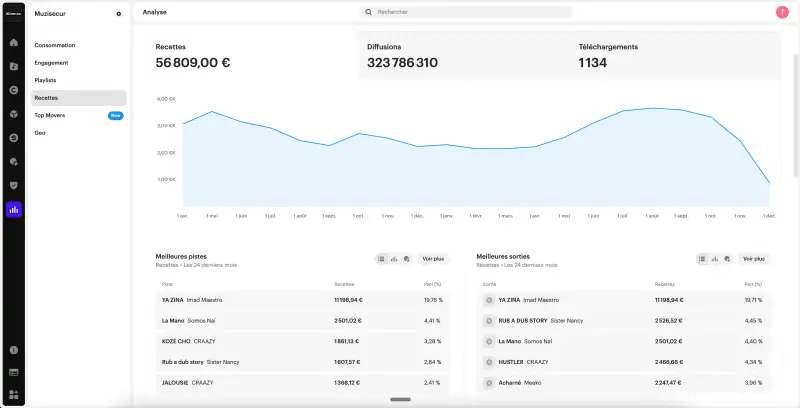Screen dimensions: 800x408
Task: Click Voir plus under Meilleures pistes
Action: click(434, 259)
